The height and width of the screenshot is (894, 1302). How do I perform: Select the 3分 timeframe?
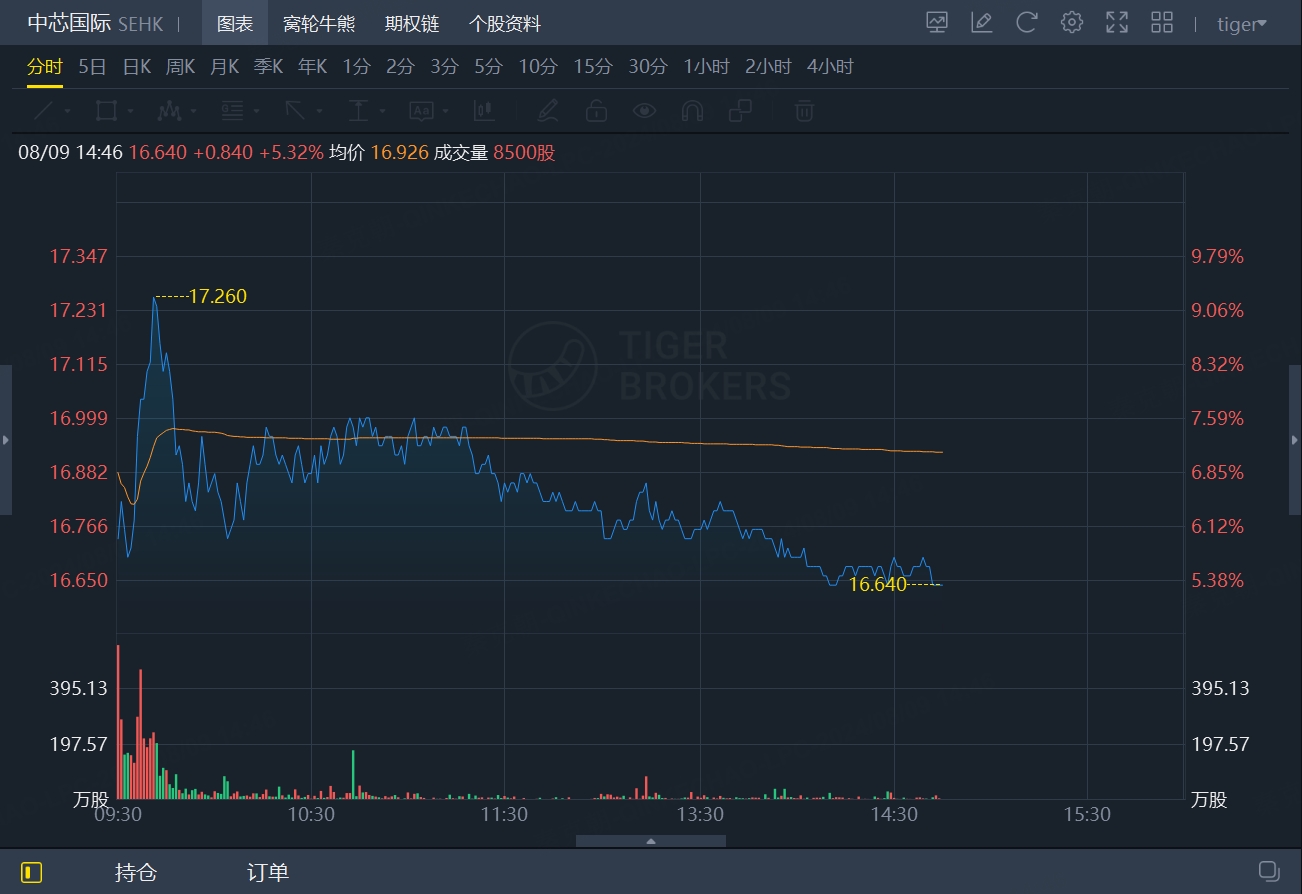click(x=444, y=67)
